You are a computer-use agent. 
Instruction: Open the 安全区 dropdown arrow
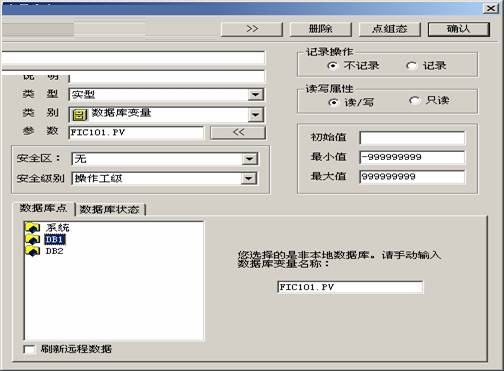click(249, 159)
